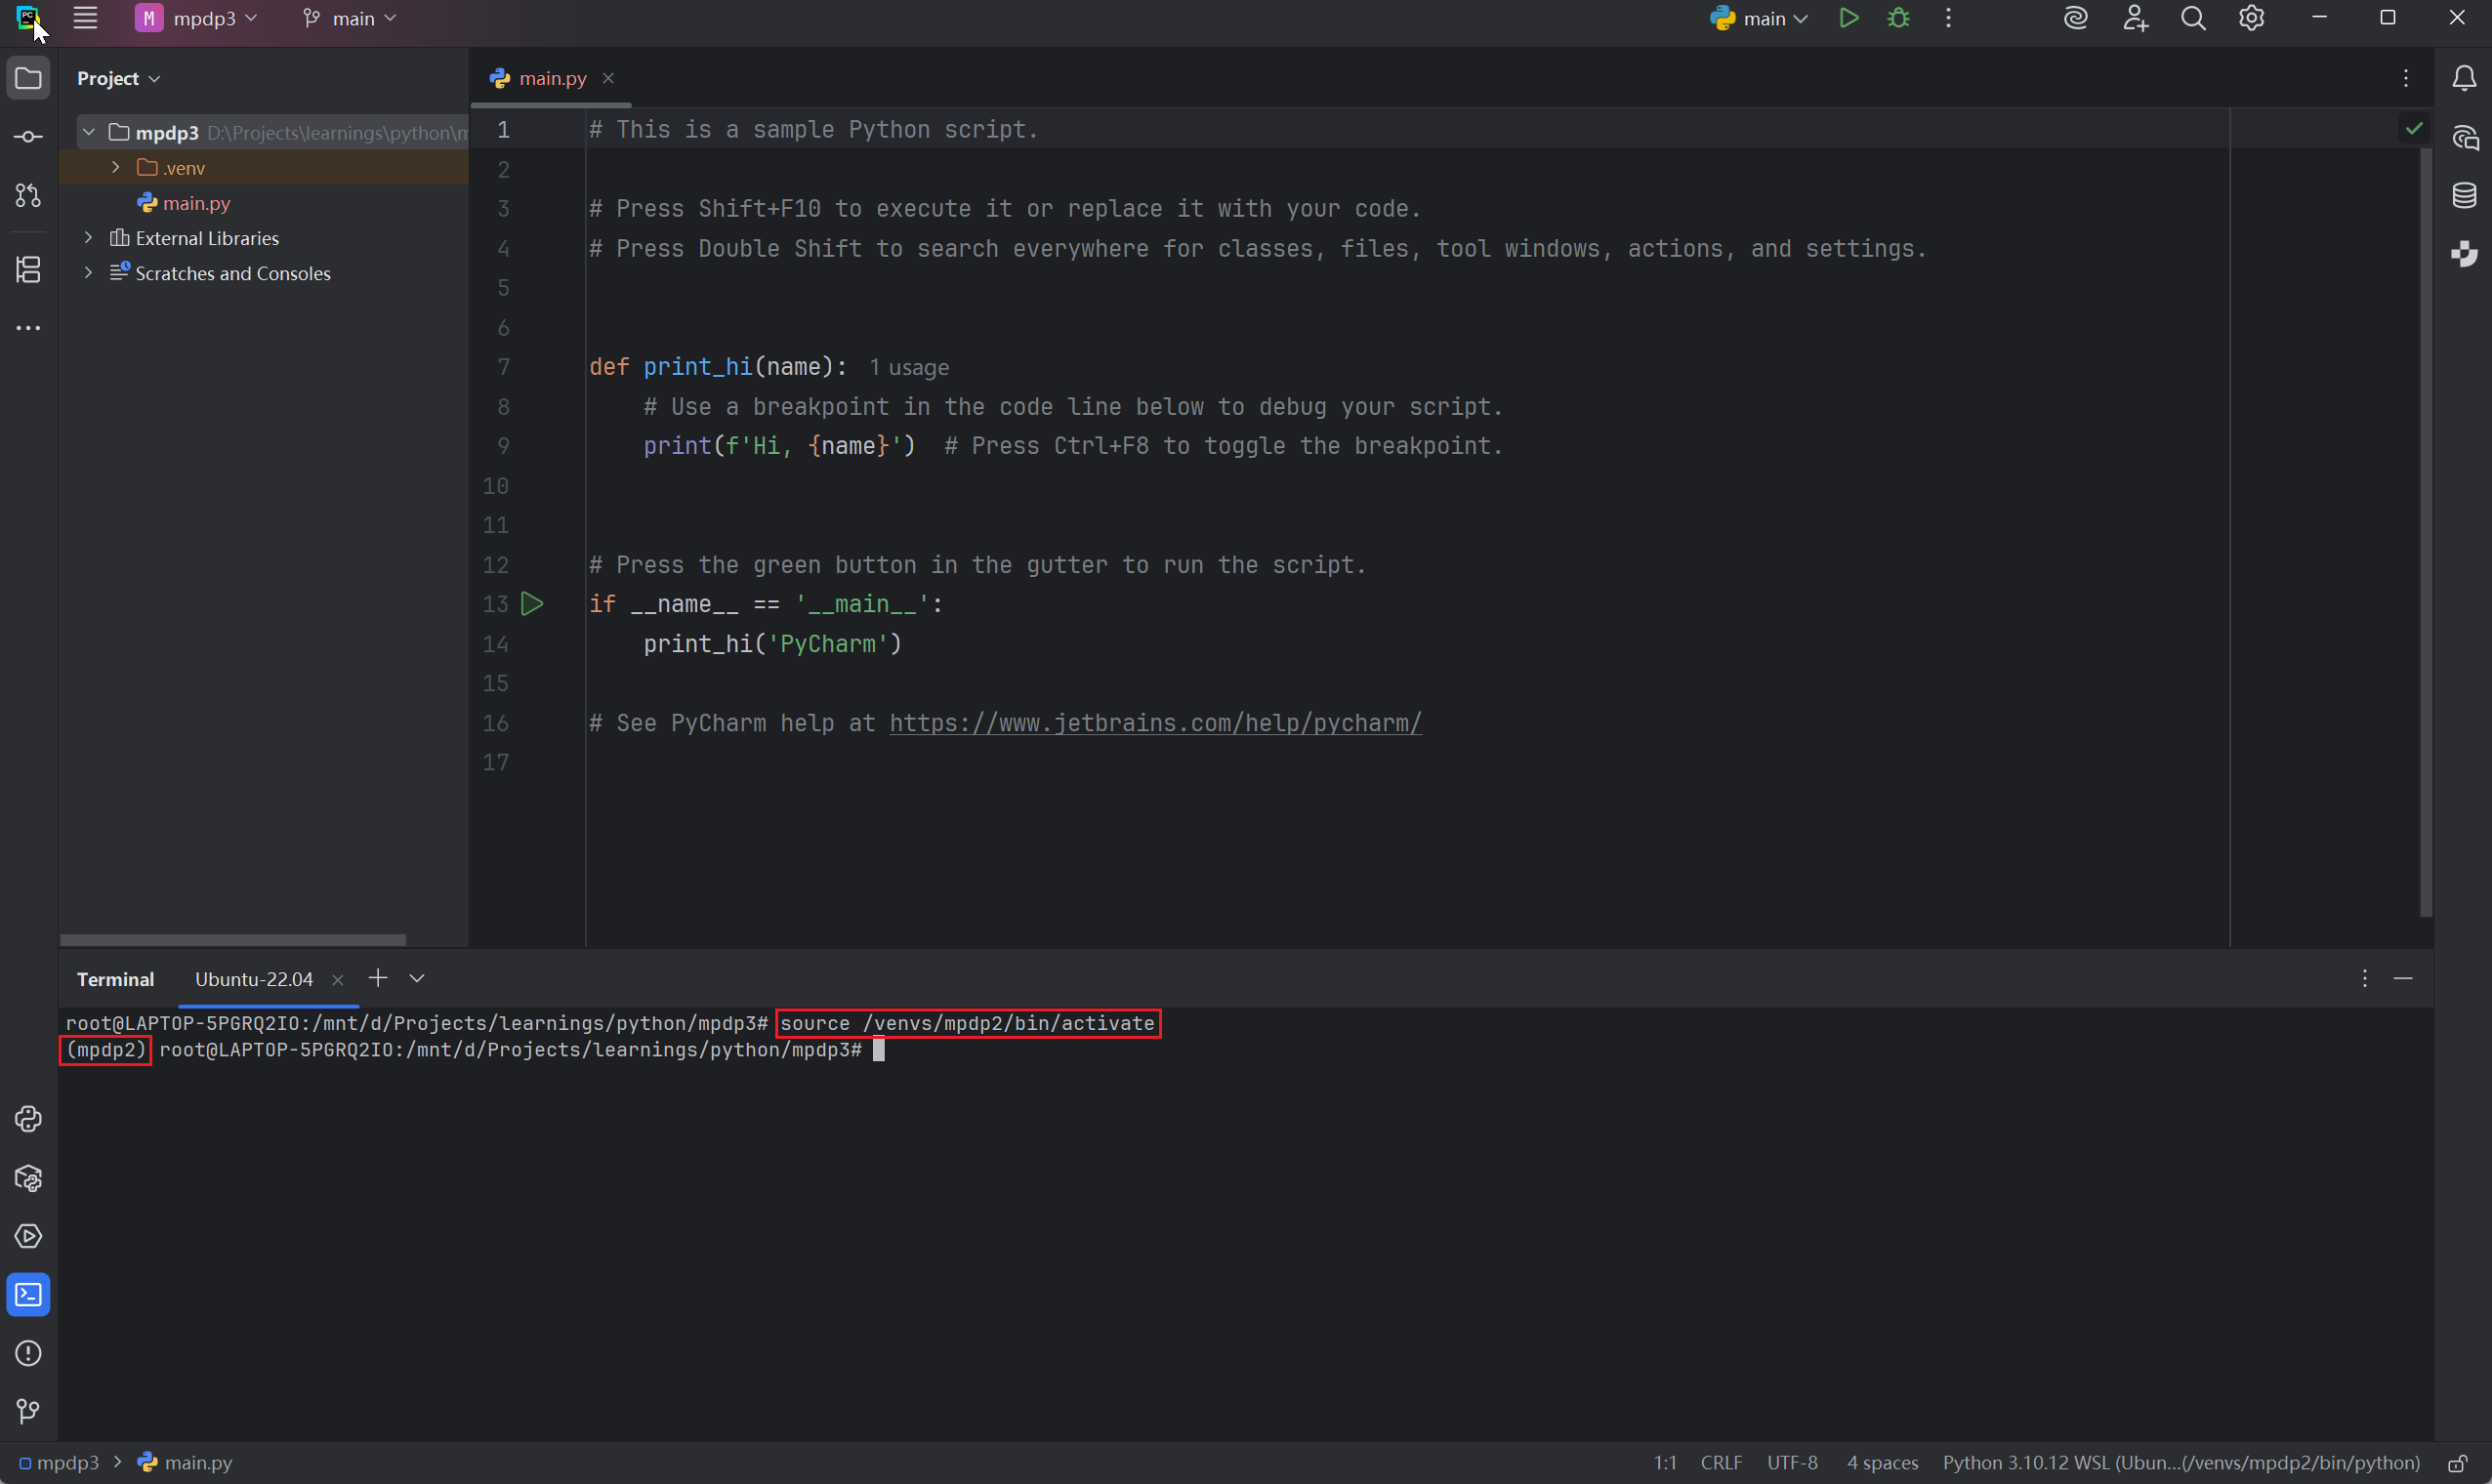This screenshot has height=1484, width=2492.
Task: Open the Python Console tool window
Action: [28, 1119]
